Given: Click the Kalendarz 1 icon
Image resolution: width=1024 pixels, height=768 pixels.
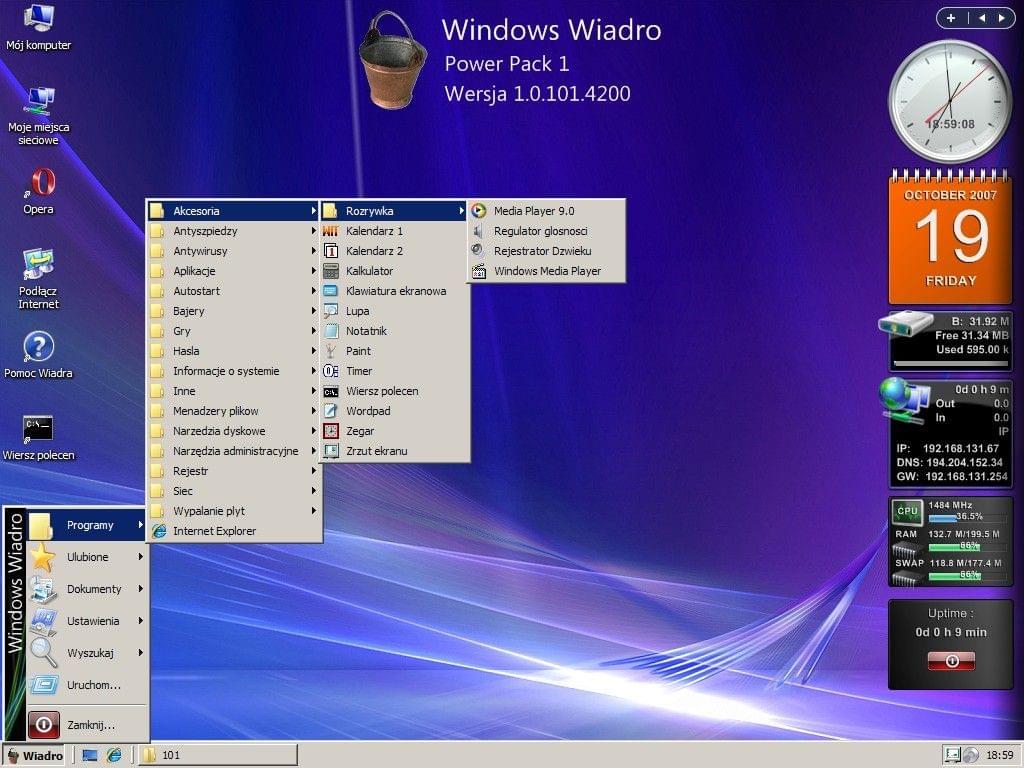Looking at the screenshot, I should click(331, 231).
